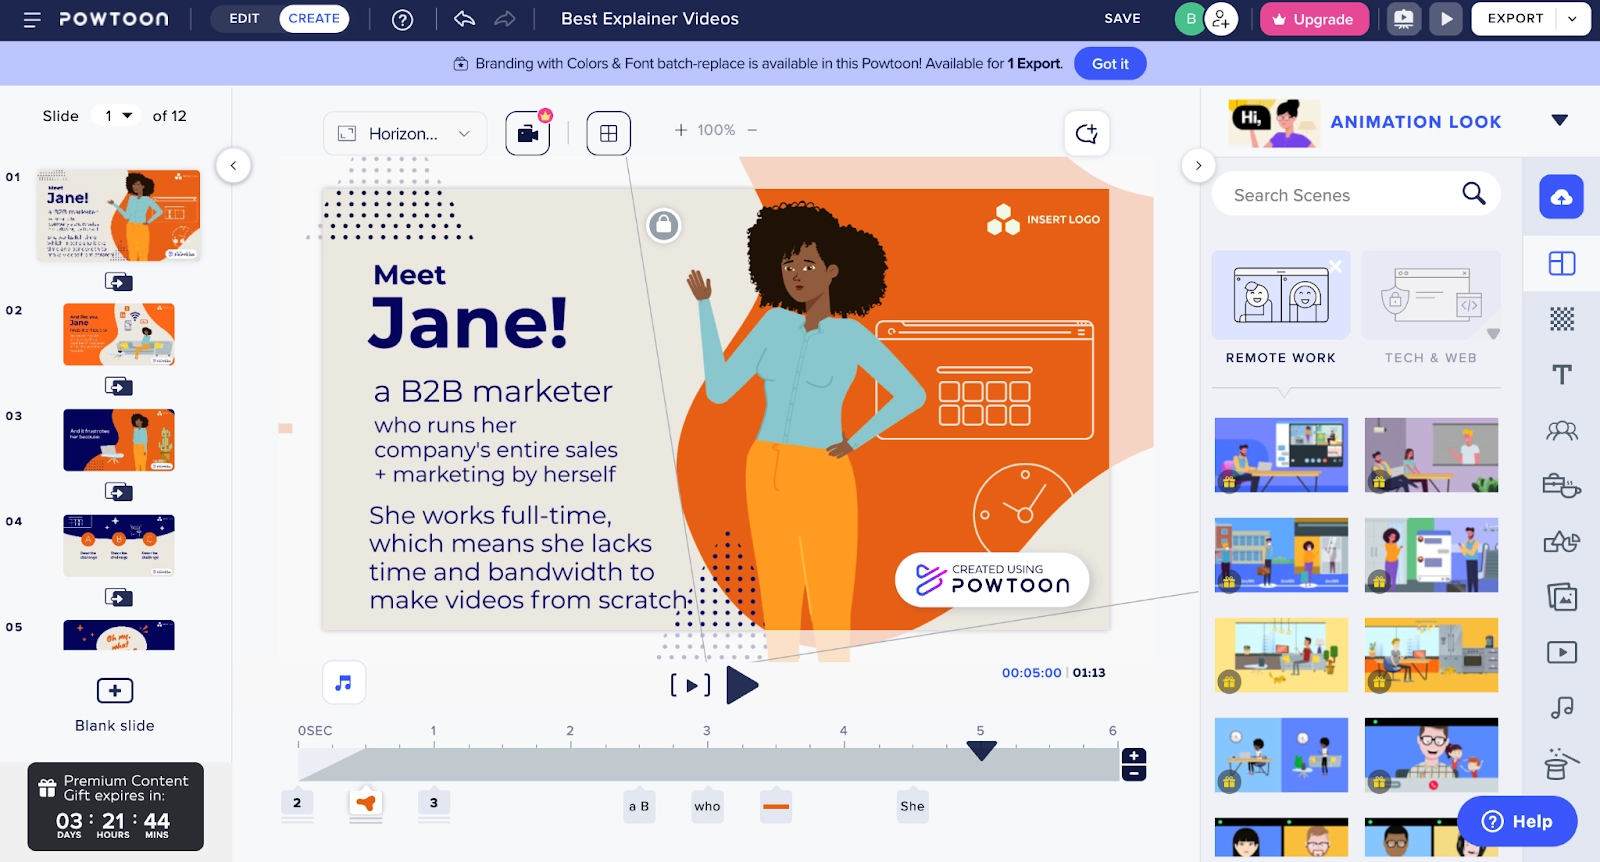This screenshot has height=862, width=1600.
Task: Edit the Best Explainer Videos title
Action: click(650, 19)
